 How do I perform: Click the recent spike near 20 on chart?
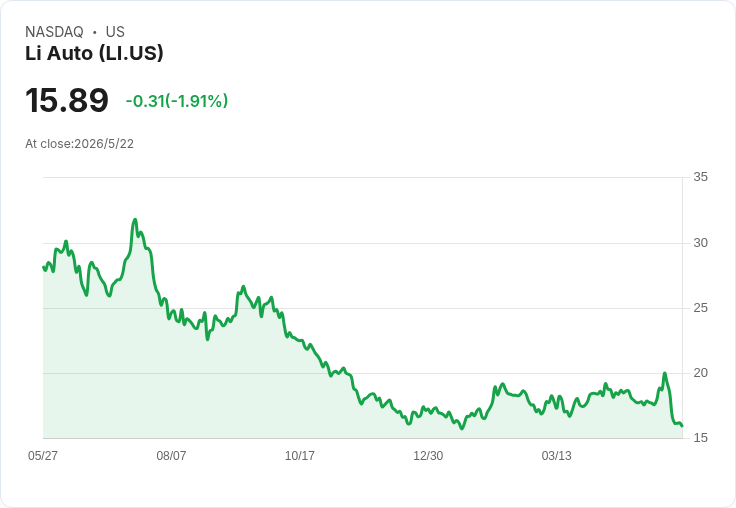point(665,373)
